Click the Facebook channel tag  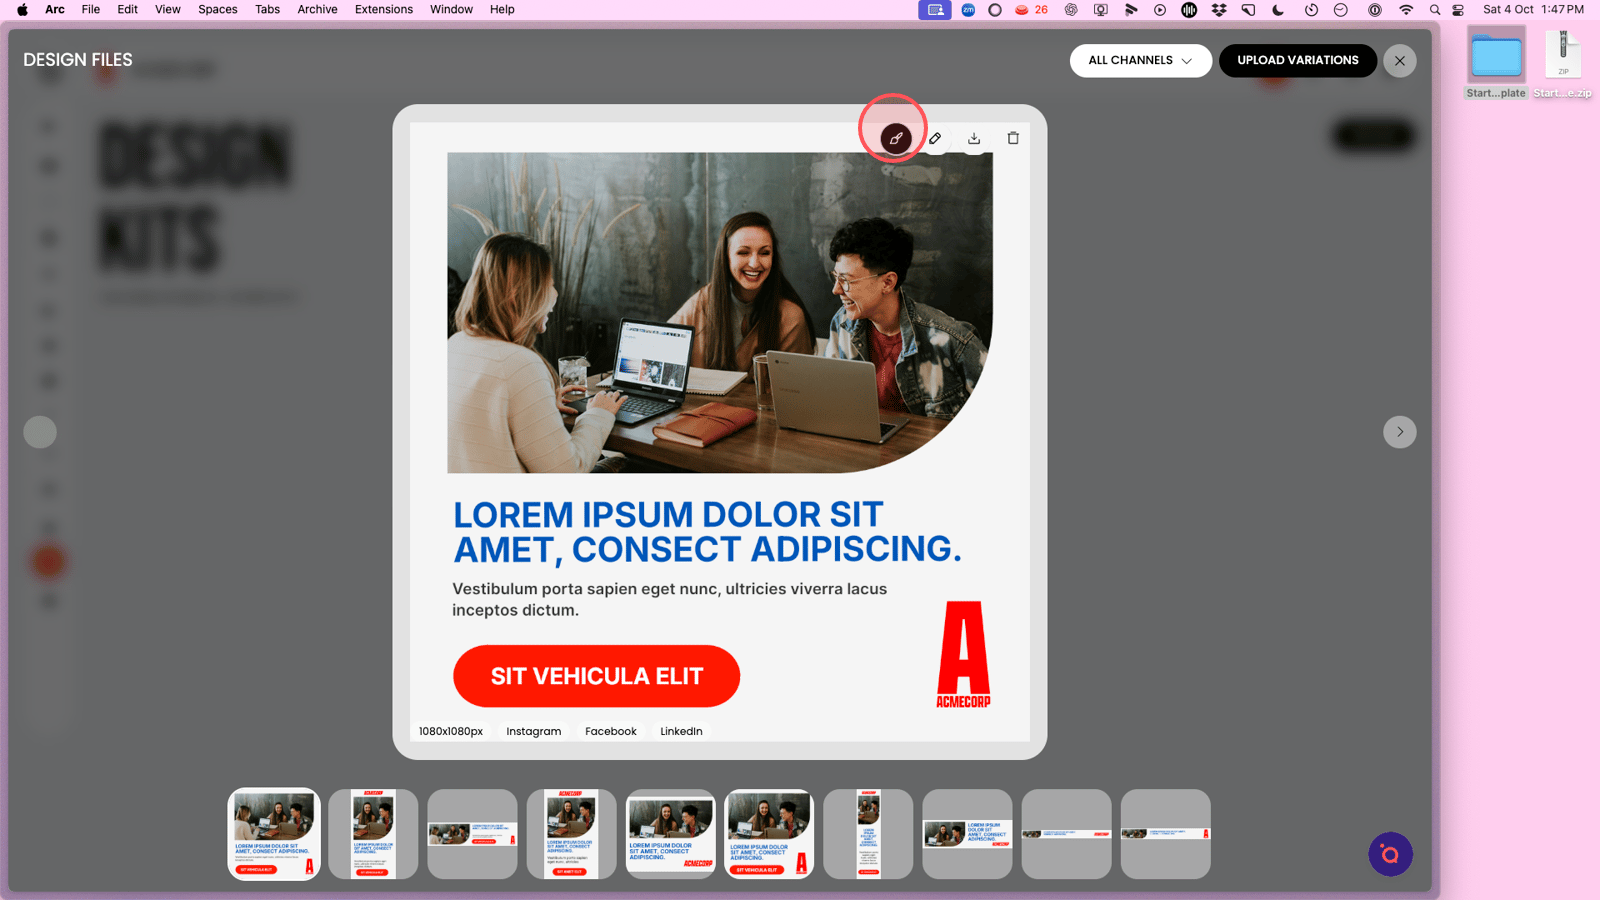point(610,731)
